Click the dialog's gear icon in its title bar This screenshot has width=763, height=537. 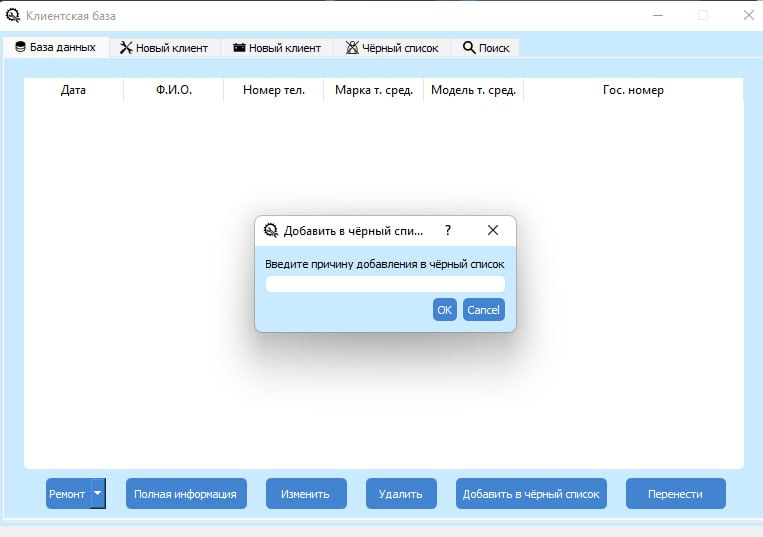[271, 230]
